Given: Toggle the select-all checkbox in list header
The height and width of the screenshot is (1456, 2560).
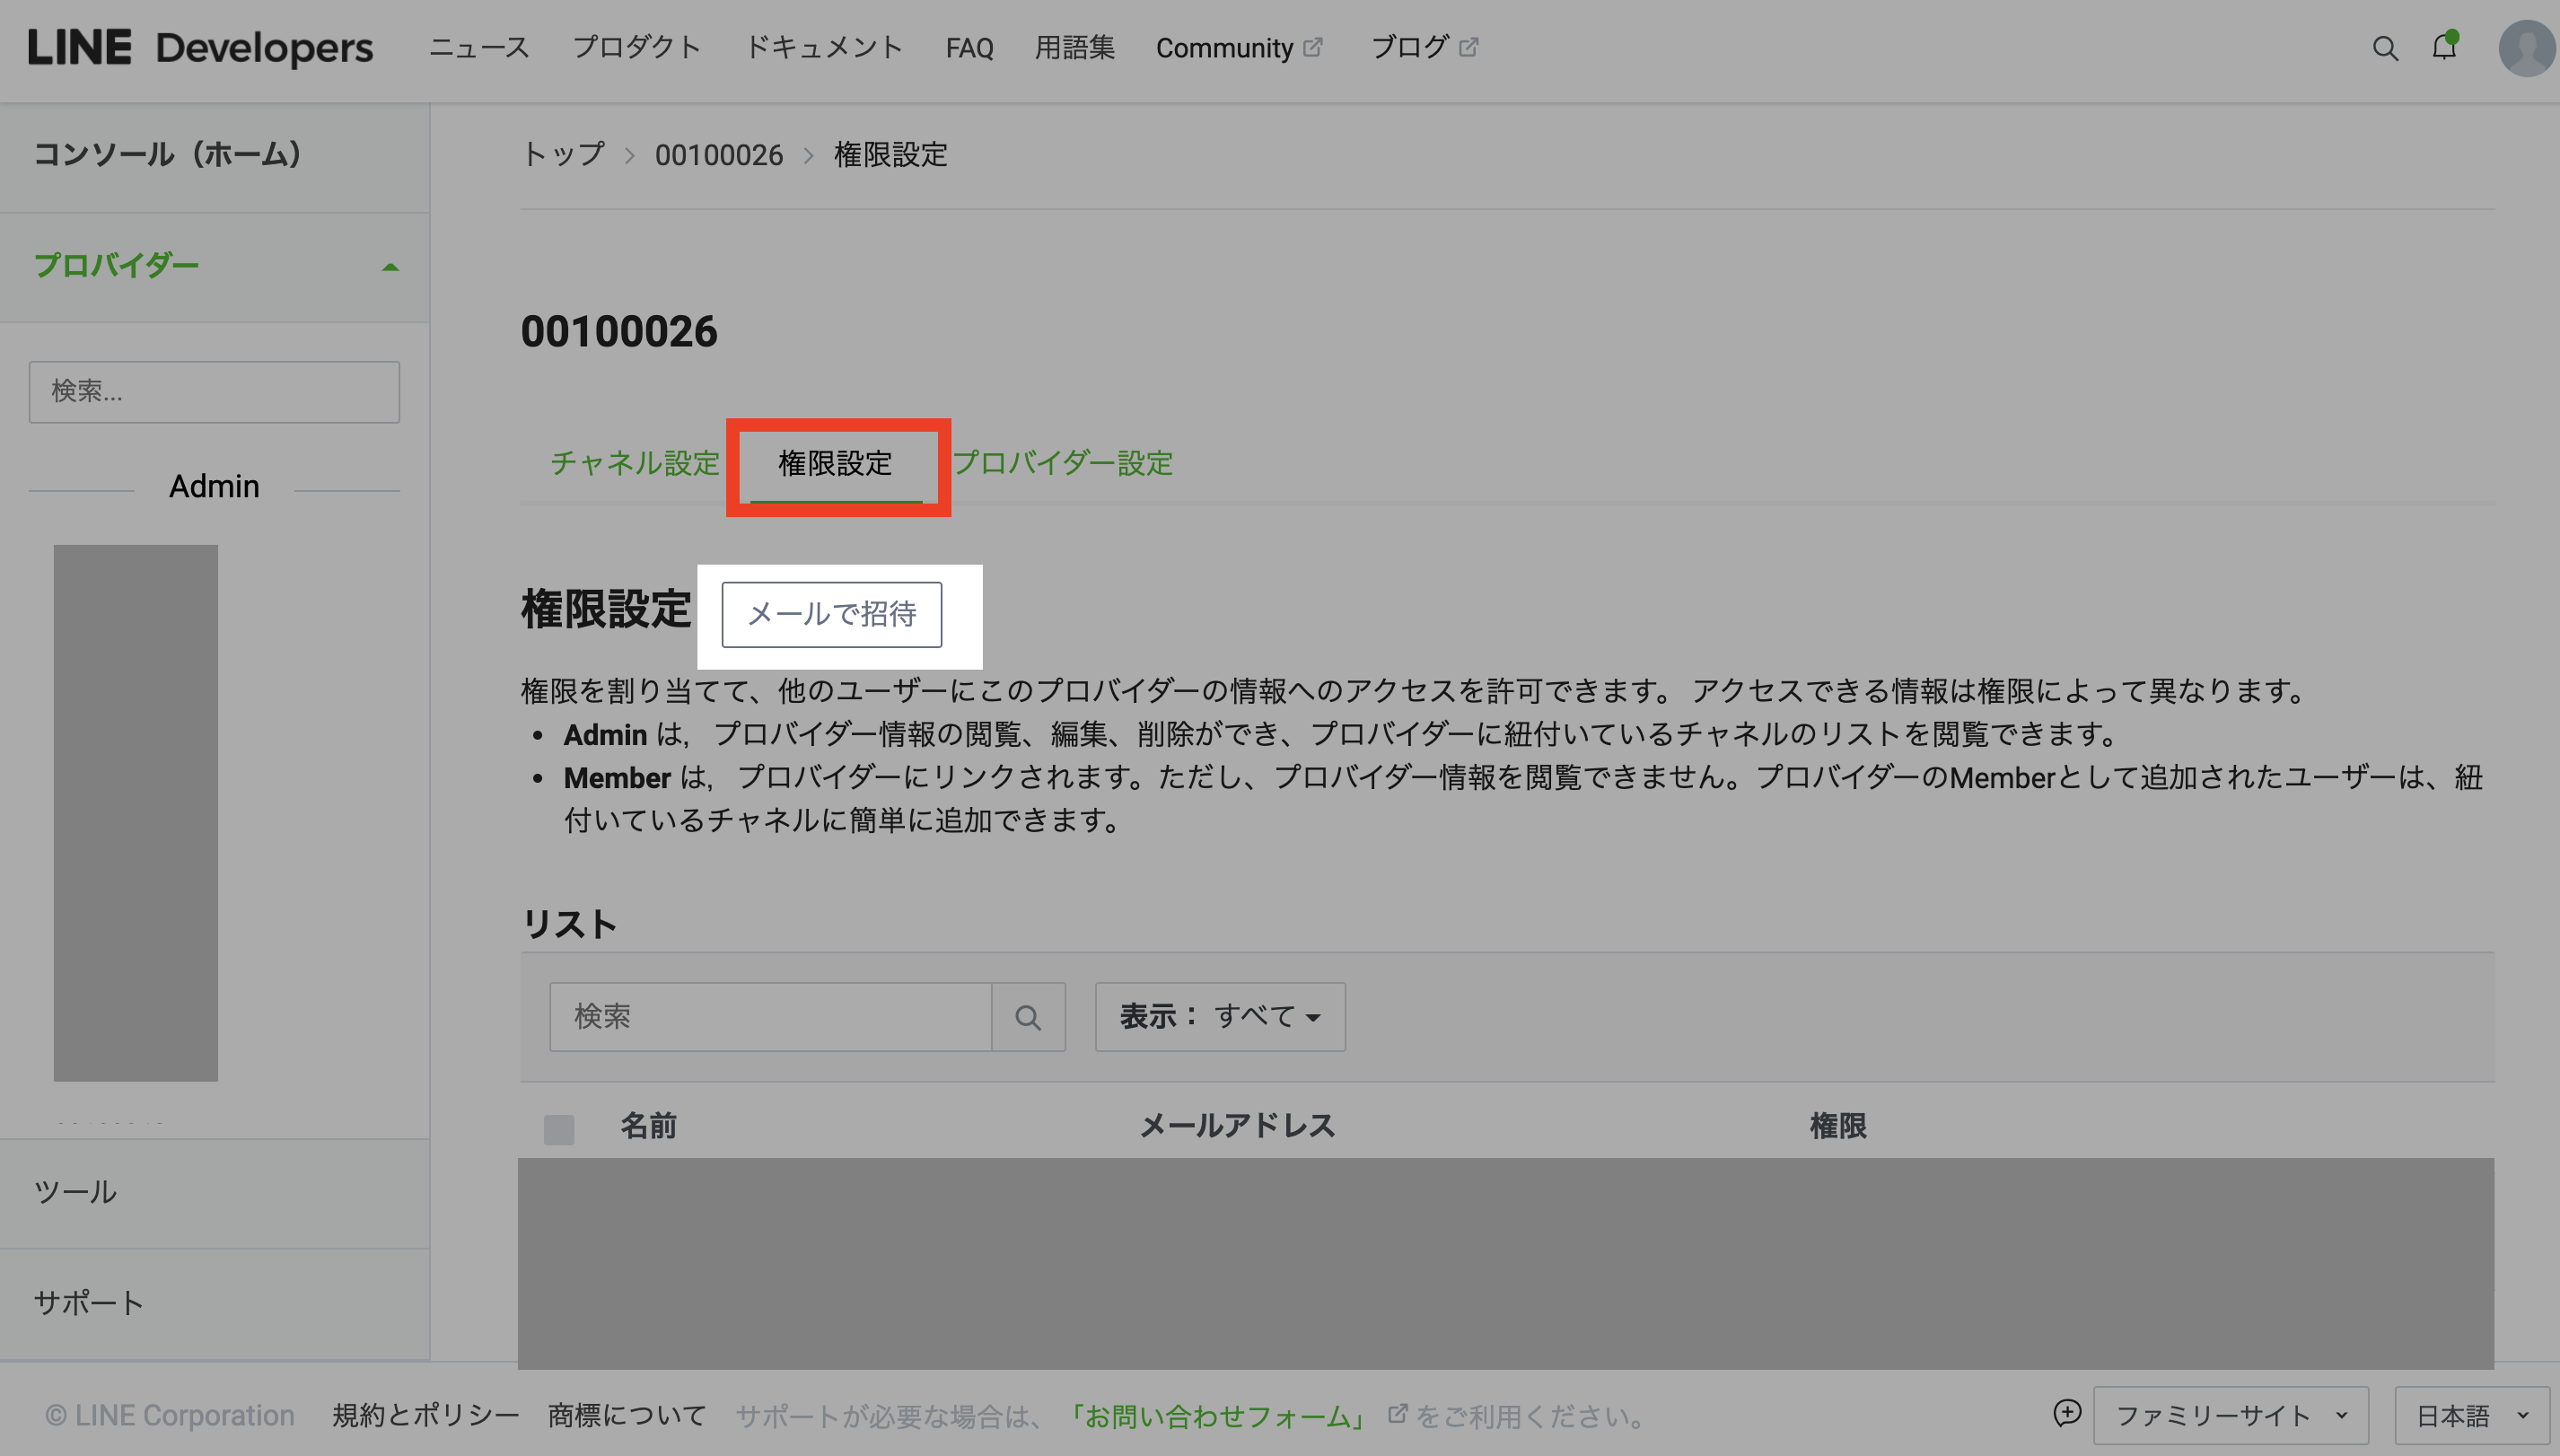Looking at the screenshot, I should [559, 1129].
